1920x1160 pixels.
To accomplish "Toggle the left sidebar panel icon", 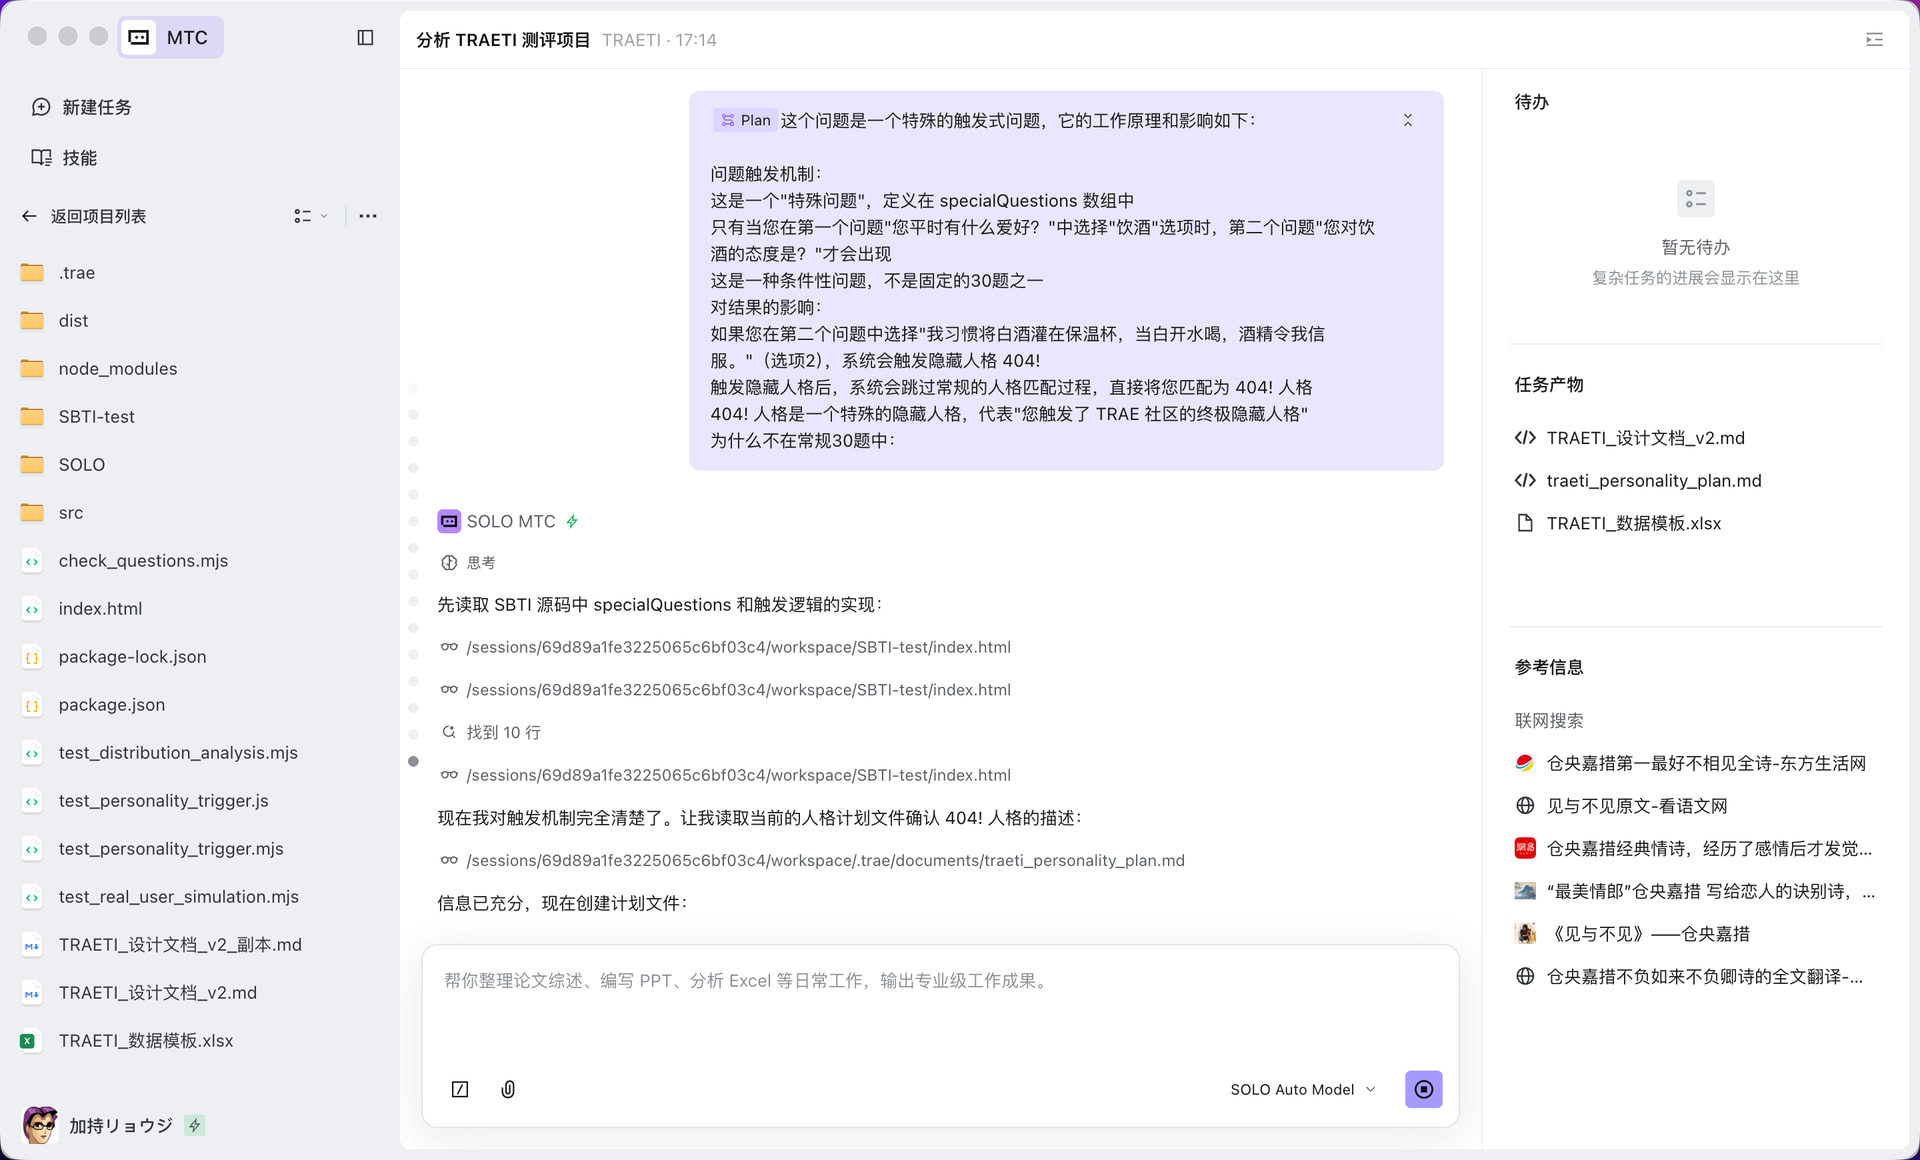I will coord(365,38).
